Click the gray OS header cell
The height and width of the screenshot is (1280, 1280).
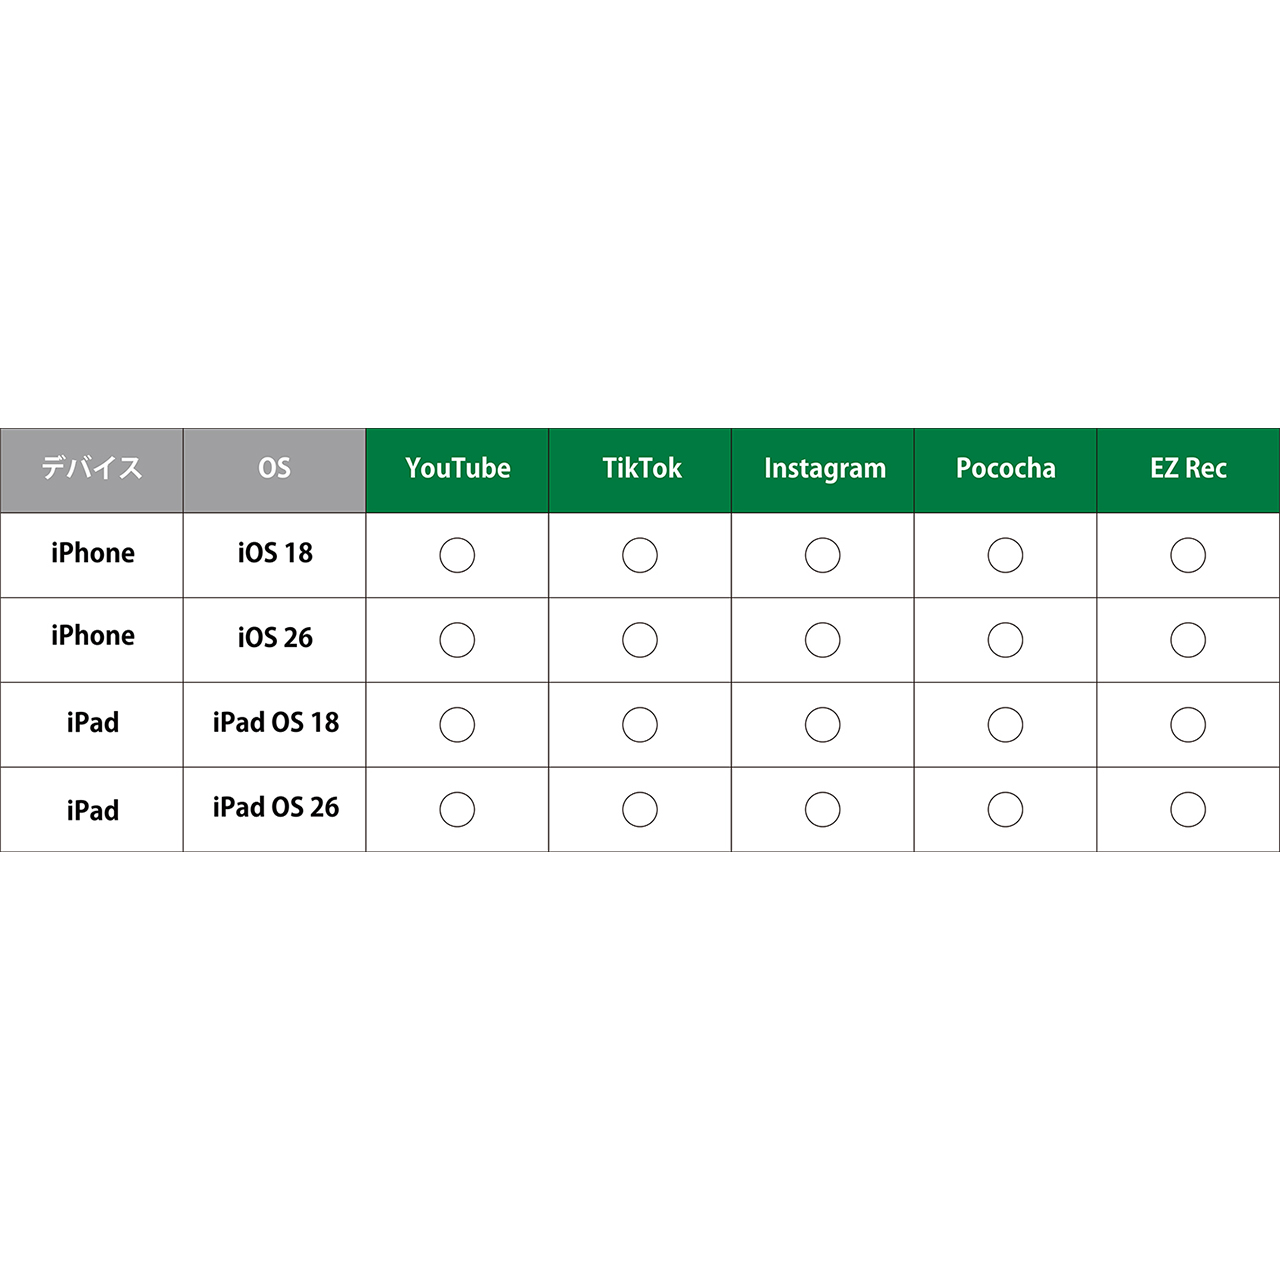[274, 469]
